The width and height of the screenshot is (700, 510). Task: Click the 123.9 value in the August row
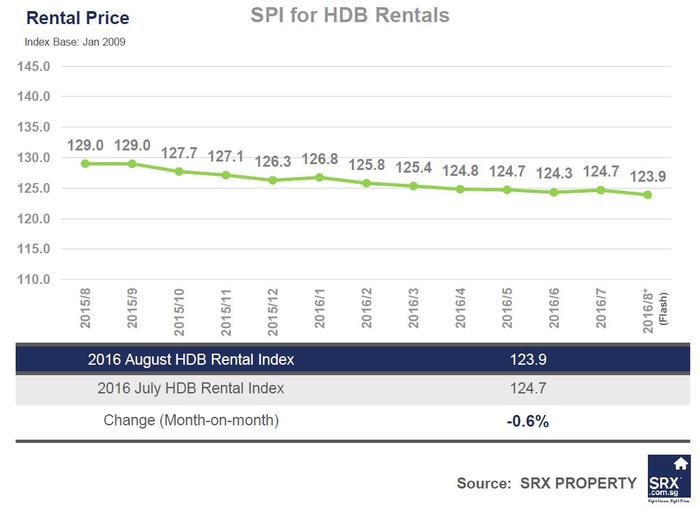[x=528, y=360]
